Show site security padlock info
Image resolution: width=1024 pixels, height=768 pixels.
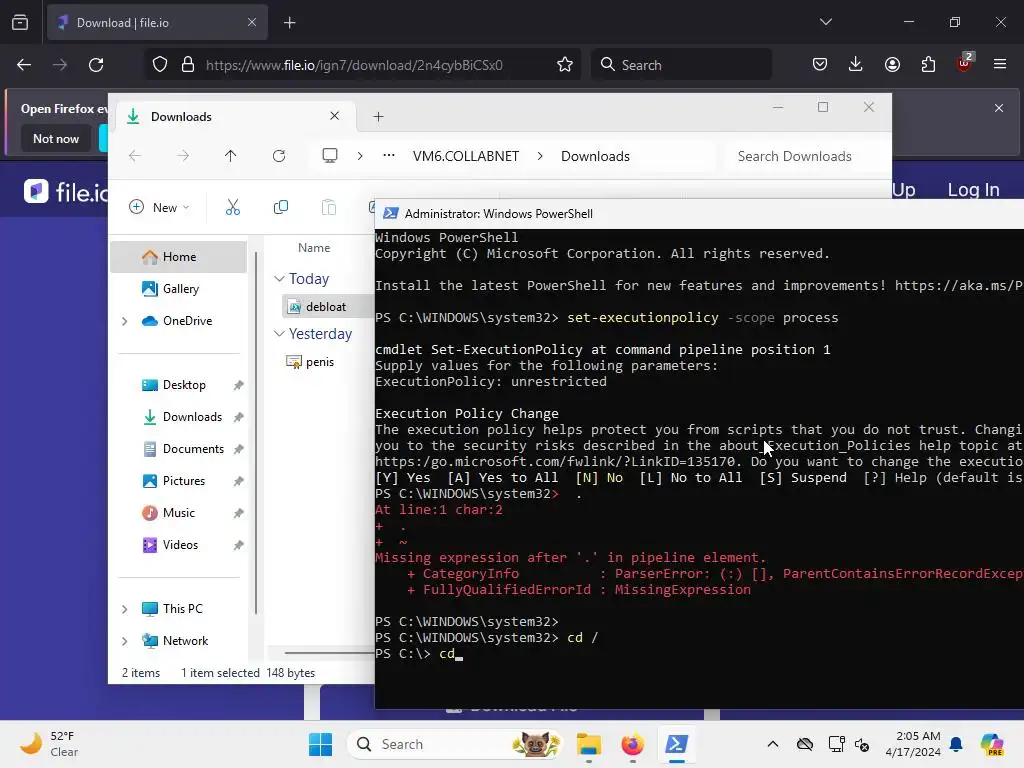[188, 65]
